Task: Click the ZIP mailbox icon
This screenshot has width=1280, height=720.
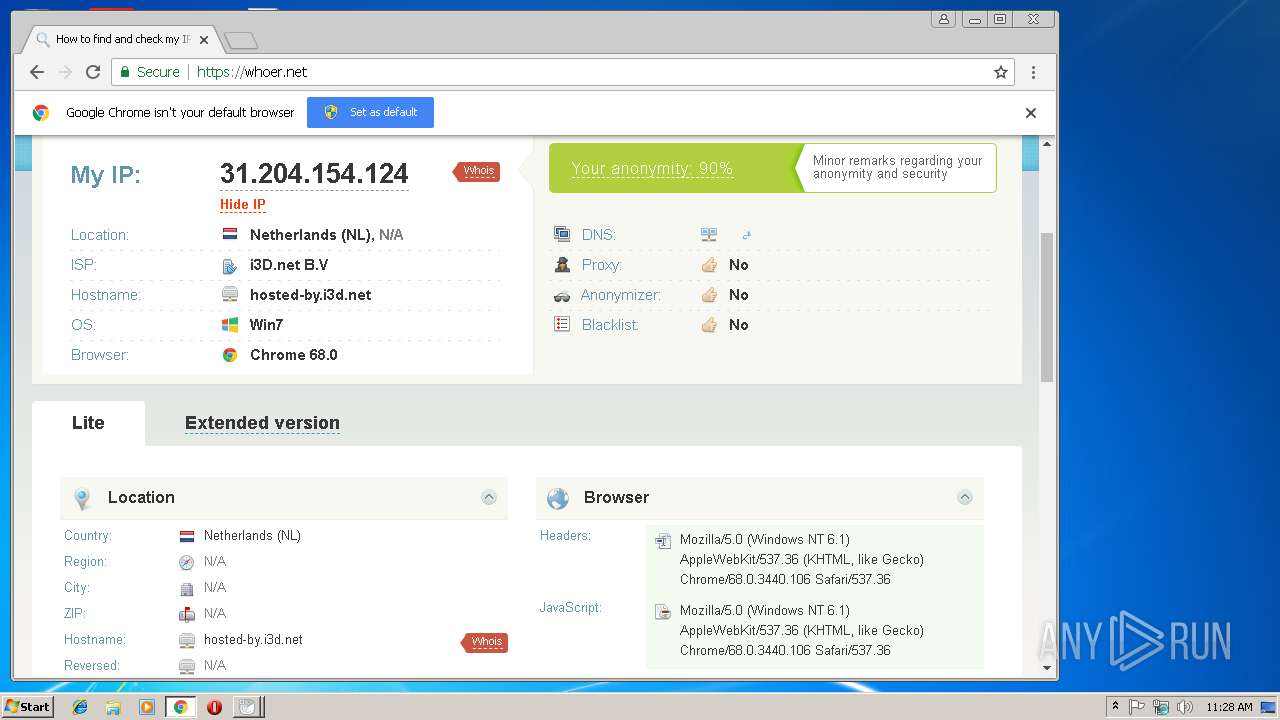Action: click(186, 614)
